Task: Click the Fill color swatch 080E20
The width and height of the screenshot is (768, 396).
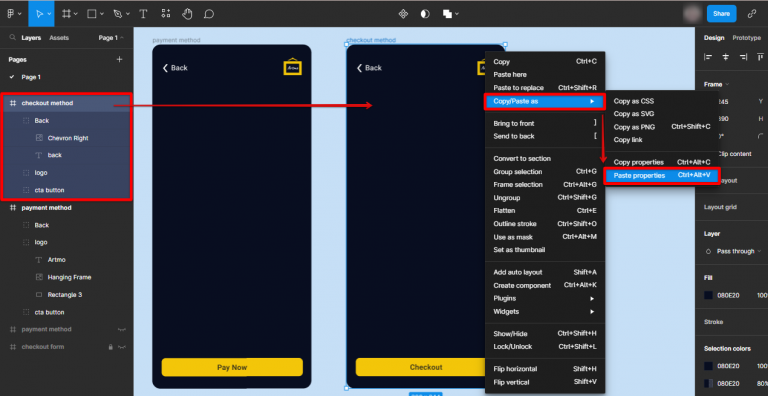Action: pos(708,296)
